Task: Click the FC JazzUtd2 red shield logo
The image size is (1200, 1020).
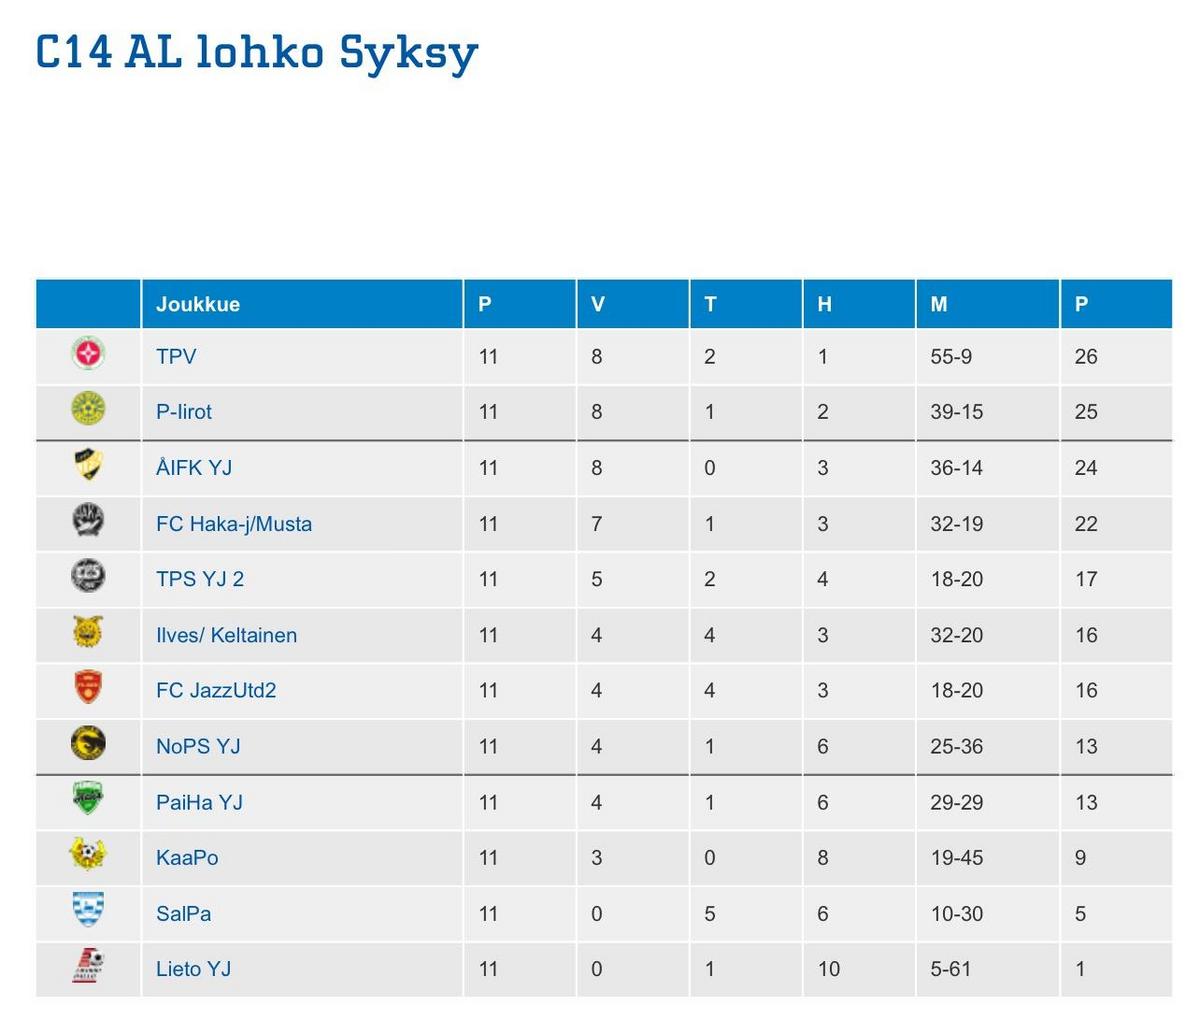Action: pos(89,688)
